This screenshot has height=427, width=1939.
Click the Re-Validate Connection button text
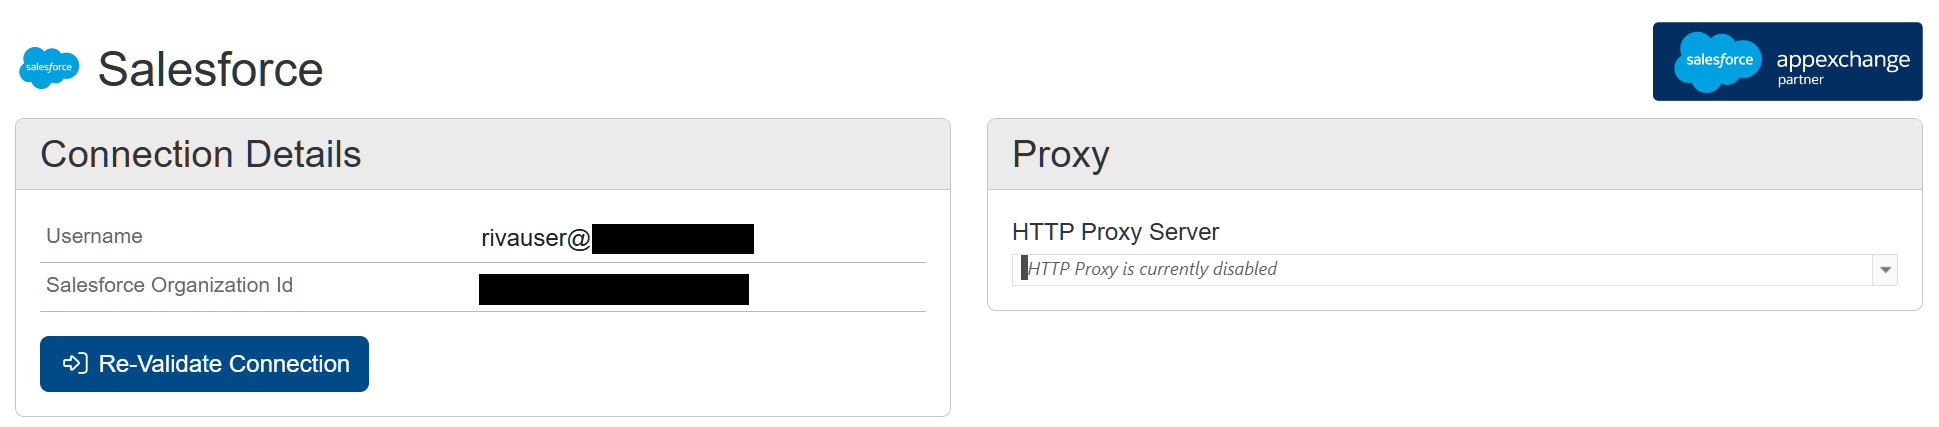pyautogui.click(x=224, y=364)
